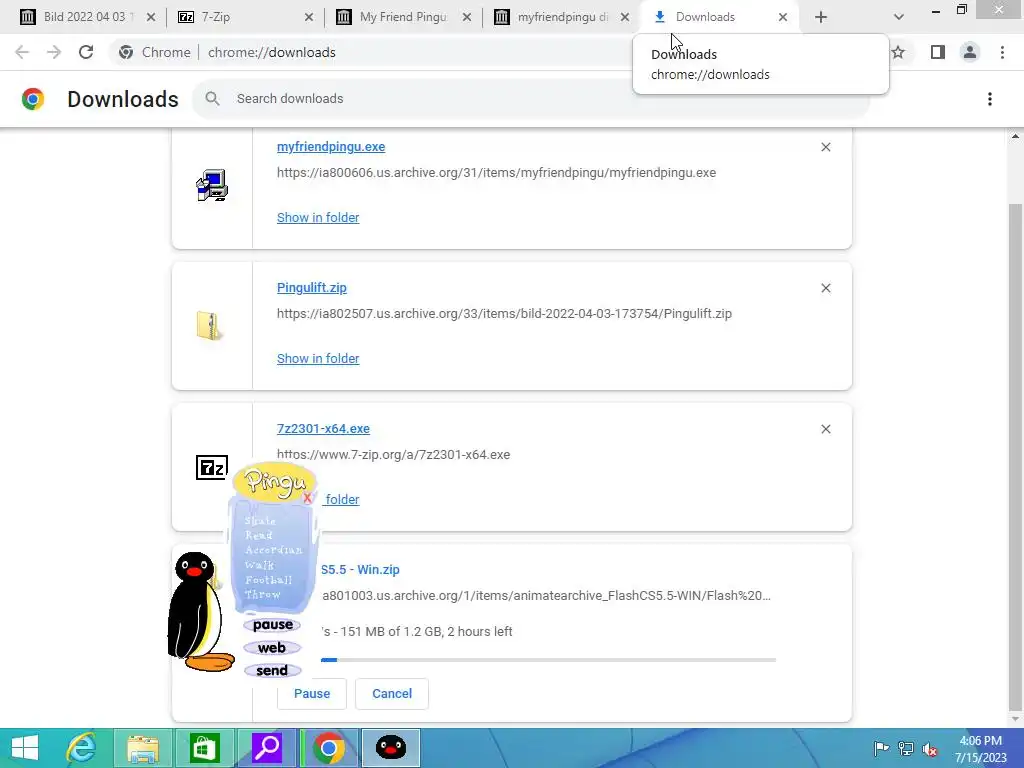Click the Pingu penguin character
The width and height of the screenshot is (1024, 768).
pyautogui.click(x=197, y=612)
